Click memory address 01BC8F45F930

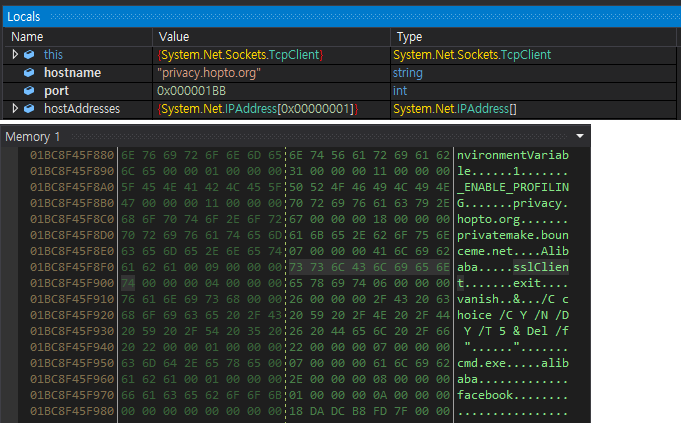click(x=72, y=331)
